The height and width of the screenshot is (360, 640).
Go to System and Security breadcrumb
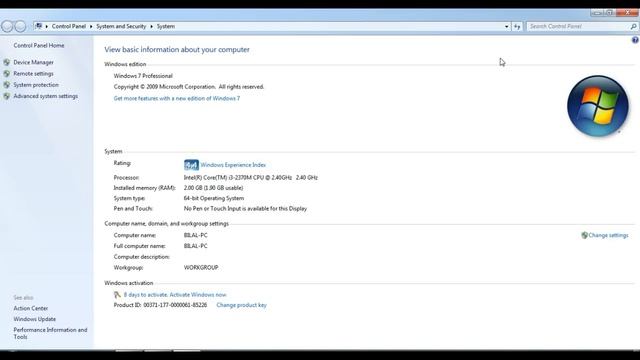121,26
